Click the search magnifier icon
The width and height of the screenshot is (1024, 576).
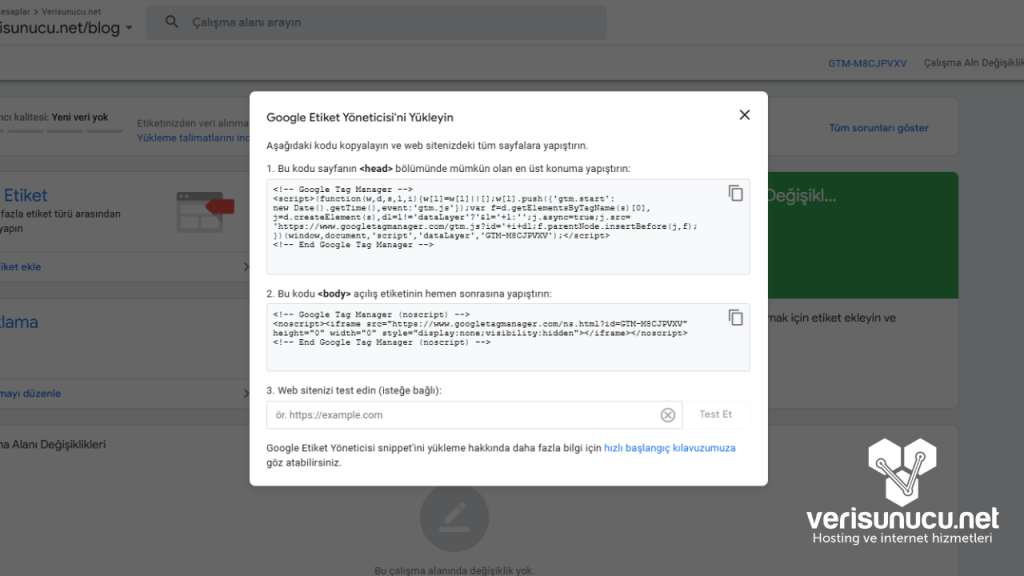tap(172, 22)
